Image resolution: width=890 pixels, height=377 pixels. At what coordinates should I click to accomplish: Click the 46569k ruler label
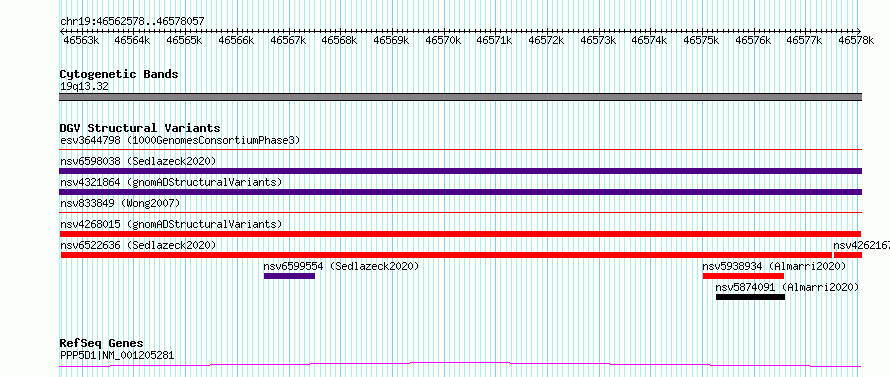point(391,40)
